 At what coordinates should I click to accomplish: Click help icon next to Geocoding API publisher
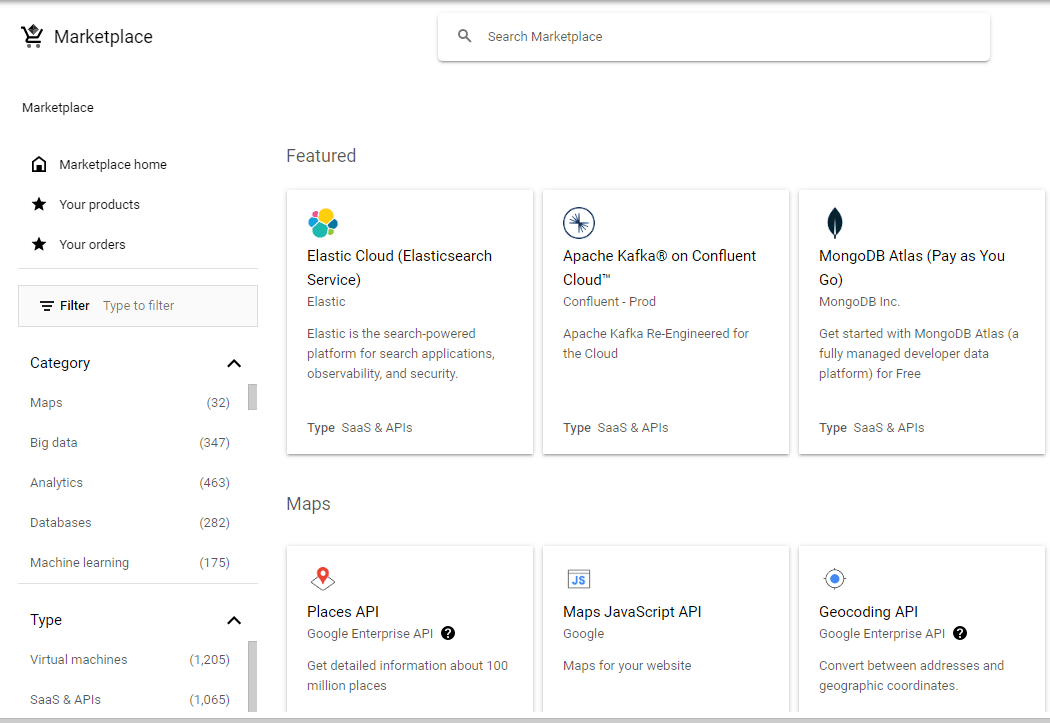pos(960,633)
